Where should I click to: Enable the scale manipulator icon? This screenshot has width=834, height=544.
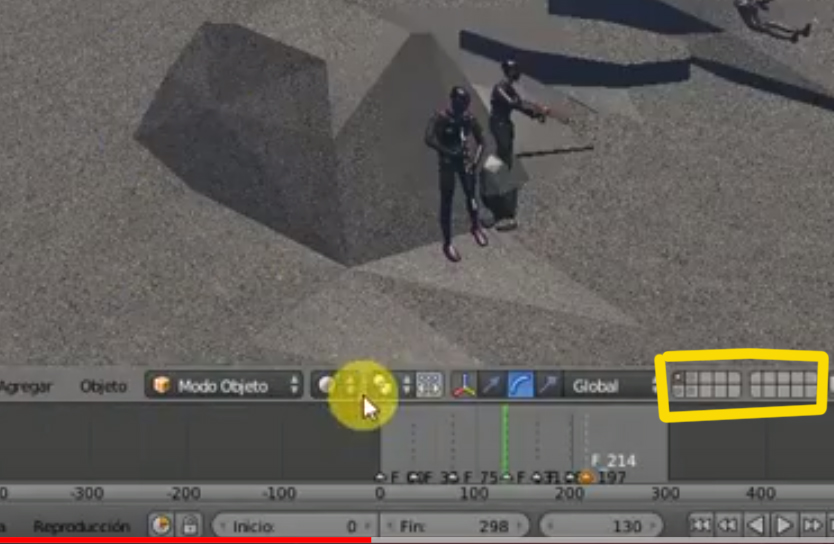tap(547, 386)
